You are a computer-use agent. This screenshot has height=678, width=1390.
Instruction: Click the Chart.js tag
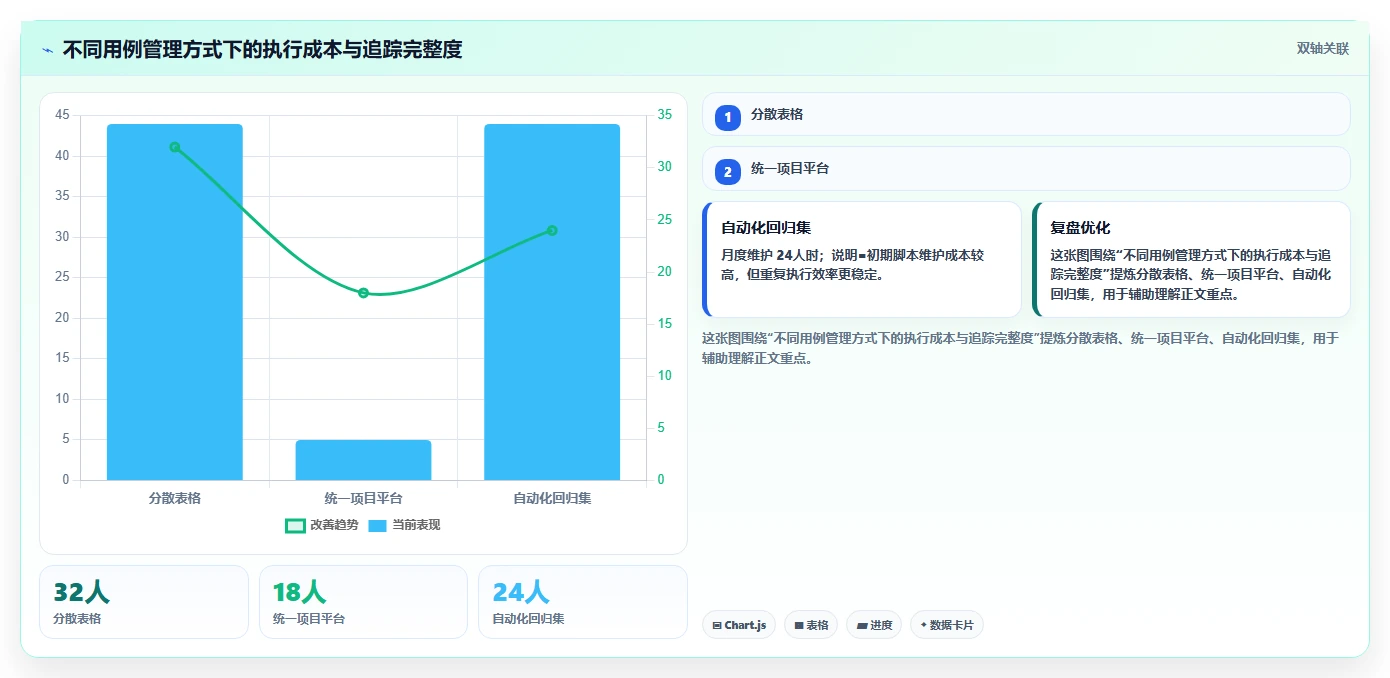click(739, 625)
